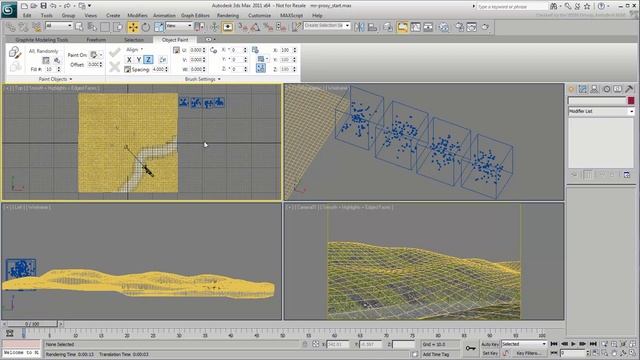Toggle the Angle Snap icon
Image resolution: width=640 pixels, height=360 pixels.
click(x=255, y=27)
